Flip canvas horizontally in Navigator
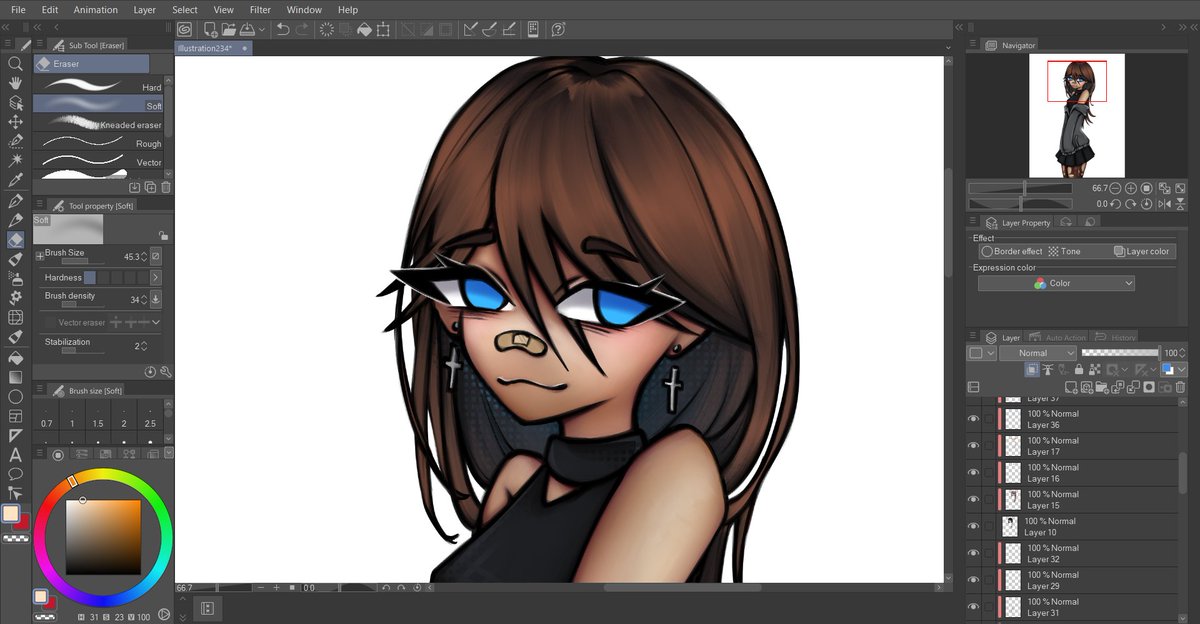The height and width of the screenshot is (624, 1200). 1164,203
